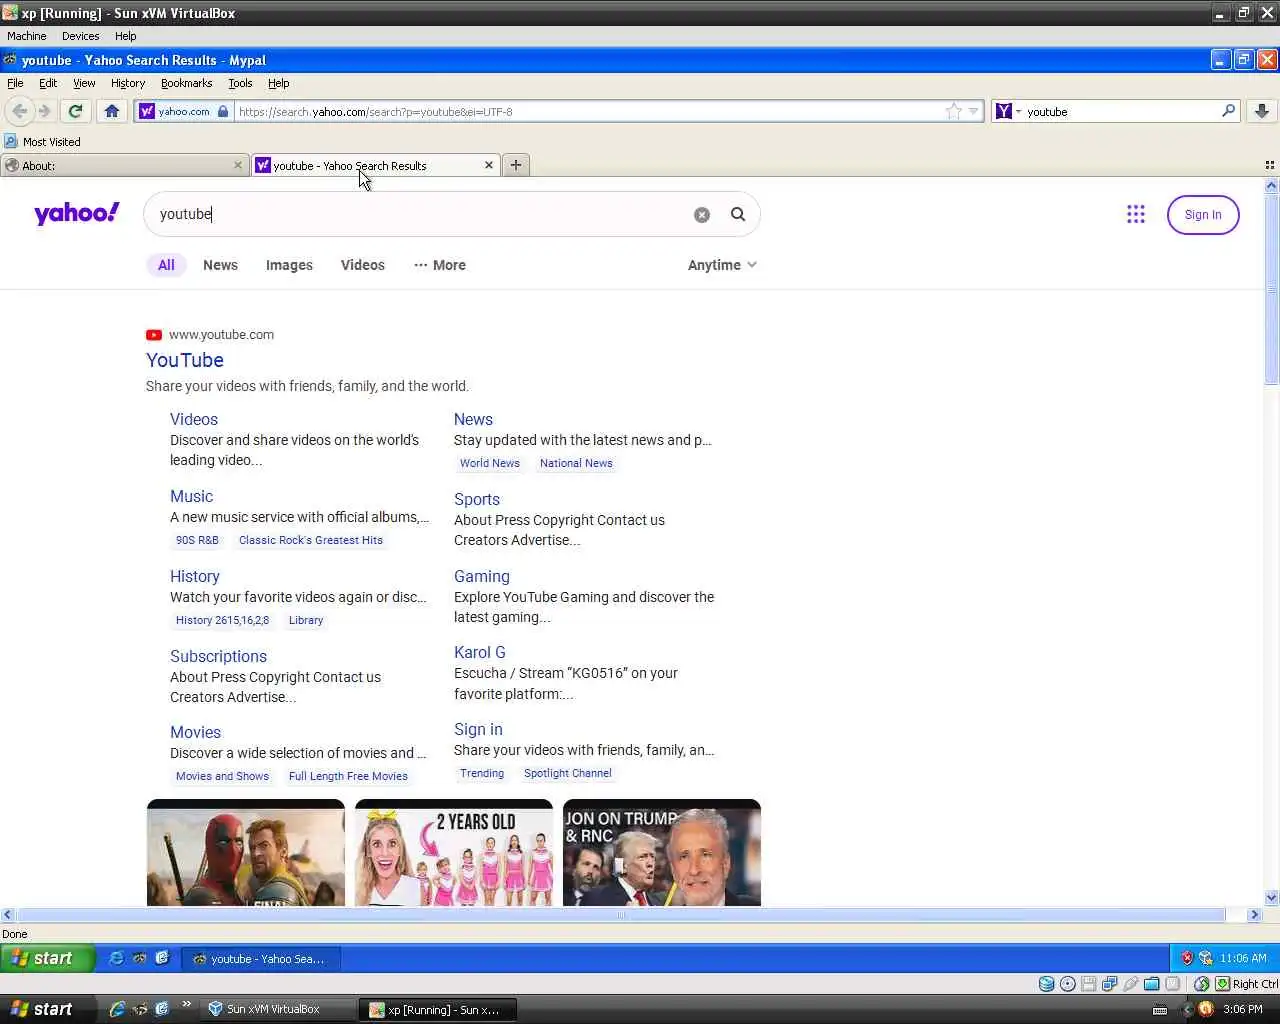Click VirtualBox optical disc status icon
Image resolution: width=1280 pixels, height=1024 pixels.
tap(1067, 984)
